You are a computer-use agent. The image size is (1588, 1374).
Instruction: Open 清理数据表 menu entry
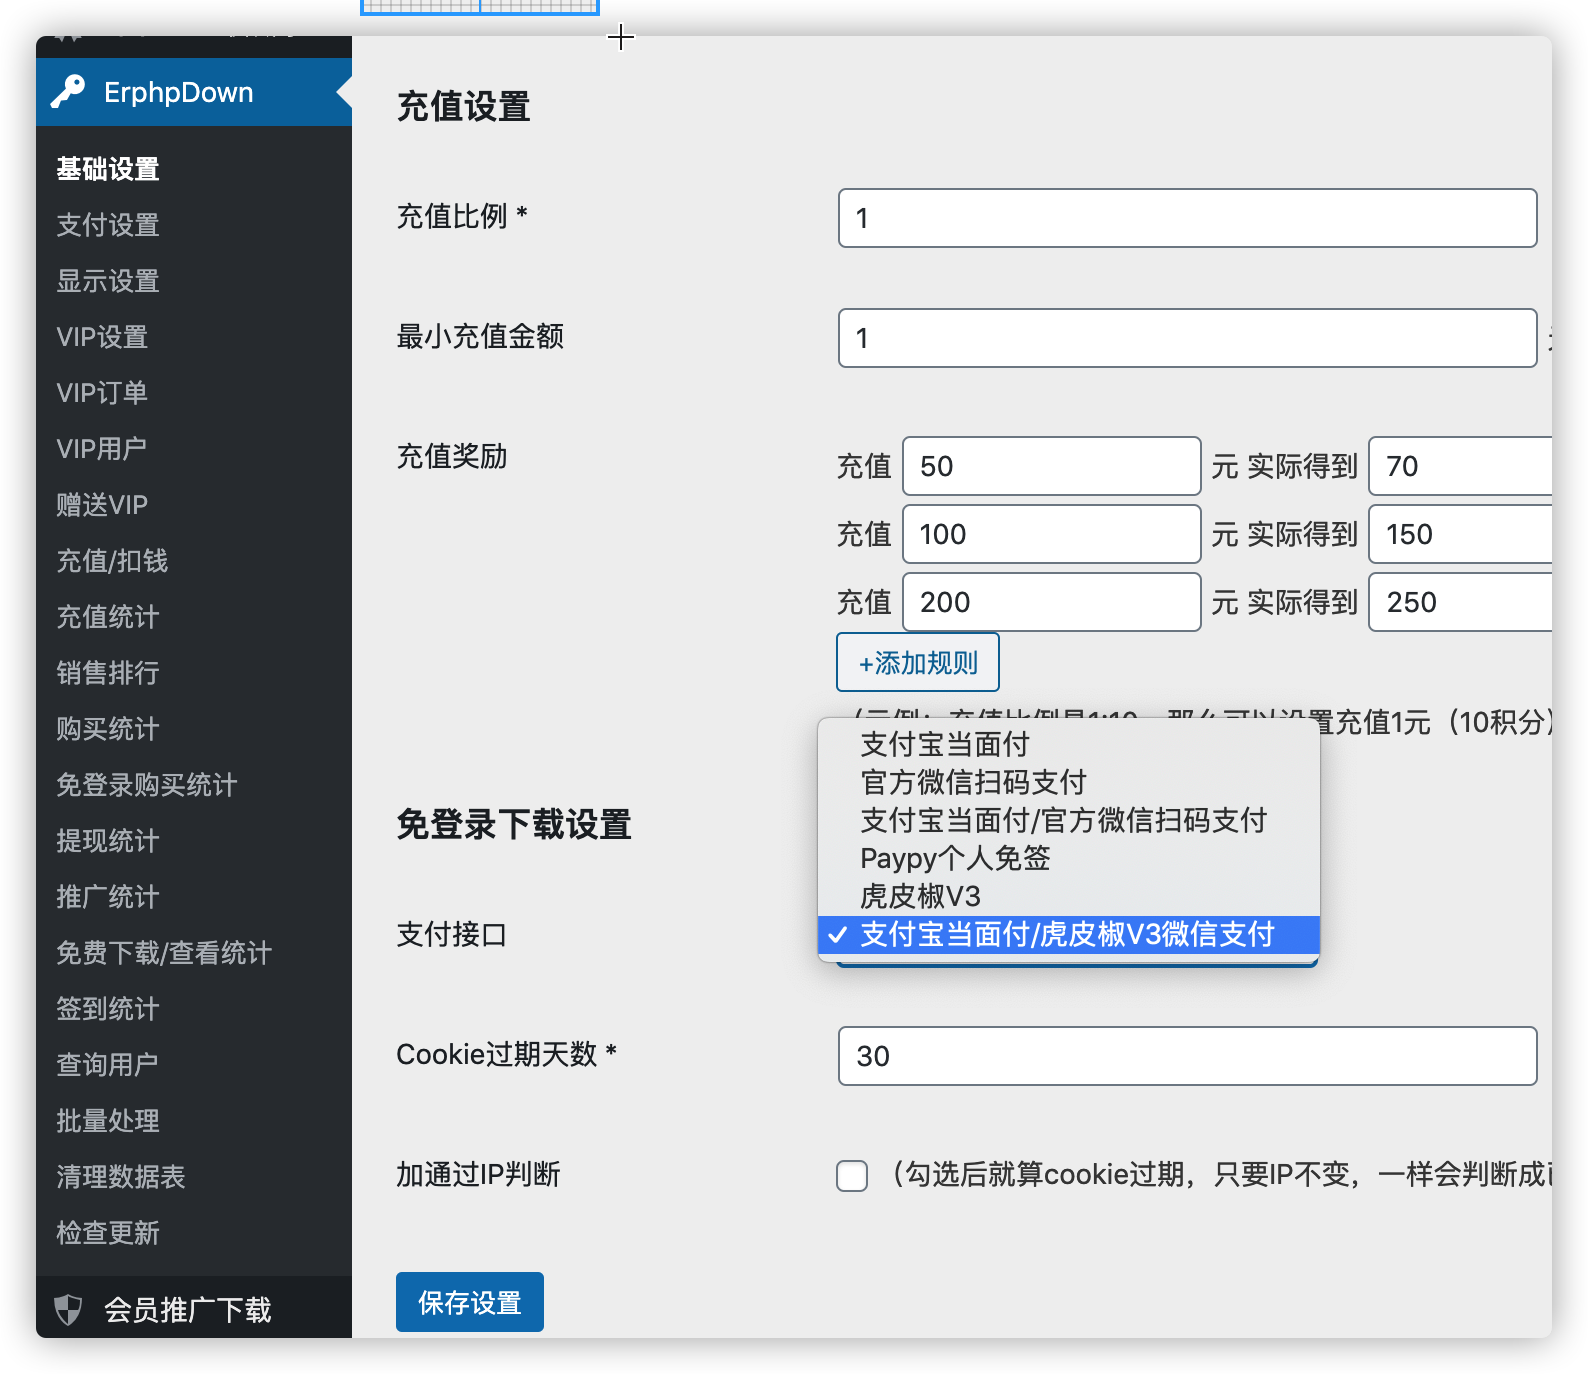point(121,1177)
